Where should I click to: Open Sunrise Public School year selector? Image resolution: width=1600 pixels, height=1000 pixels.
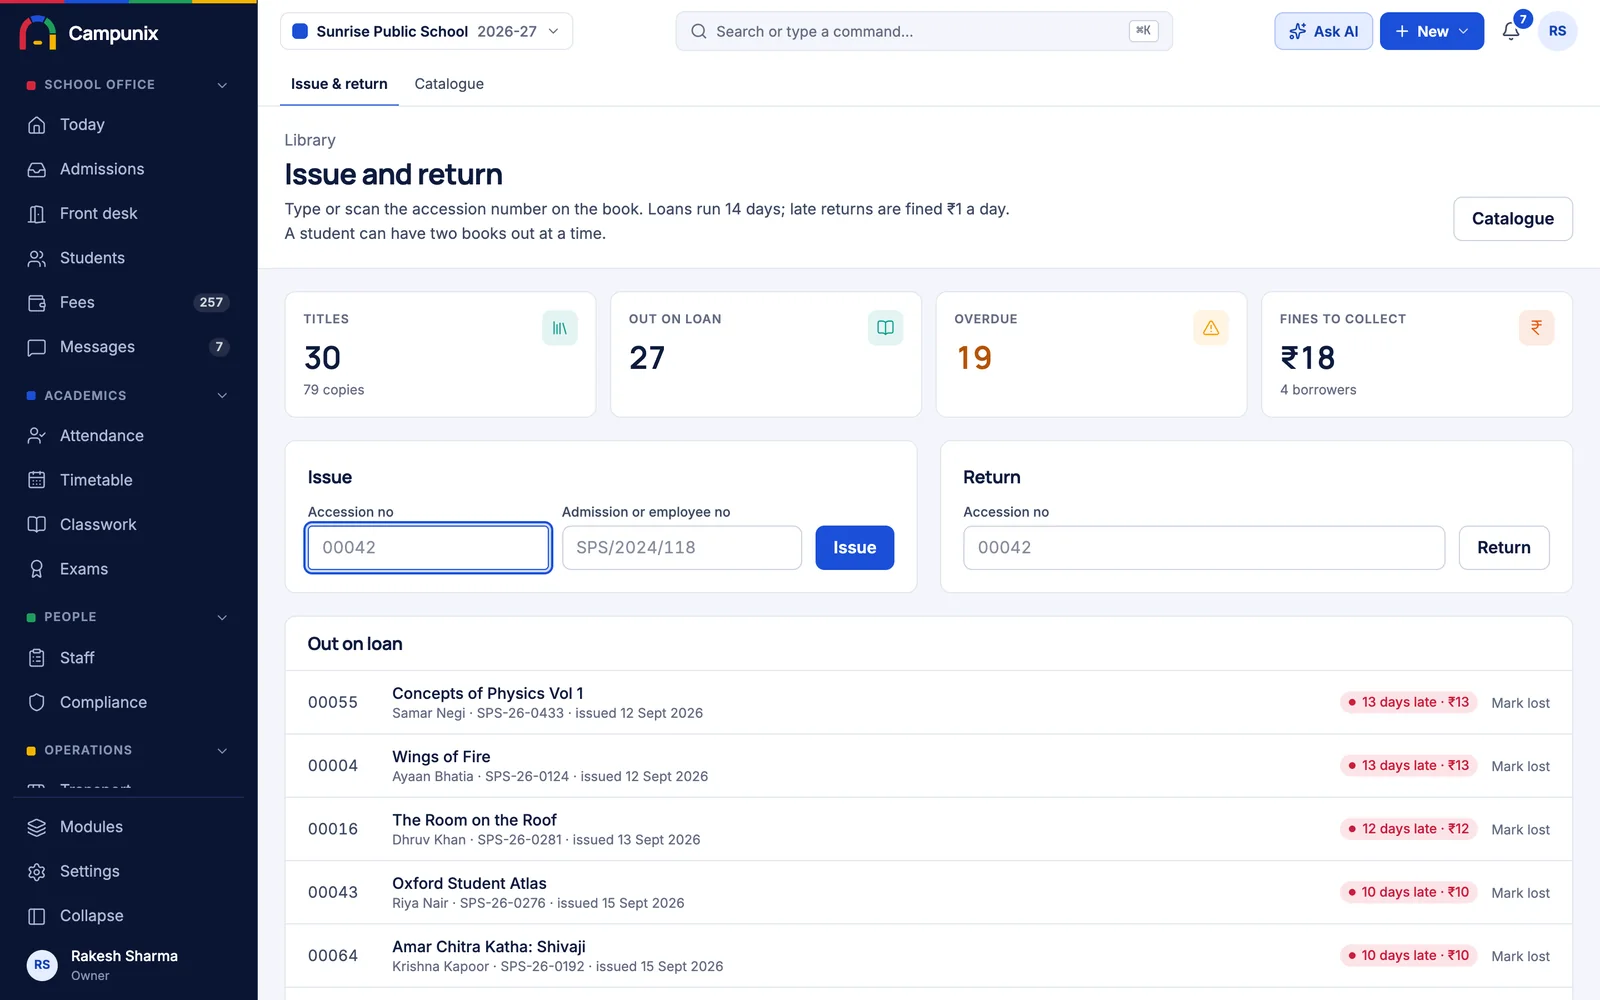point(426,31)
